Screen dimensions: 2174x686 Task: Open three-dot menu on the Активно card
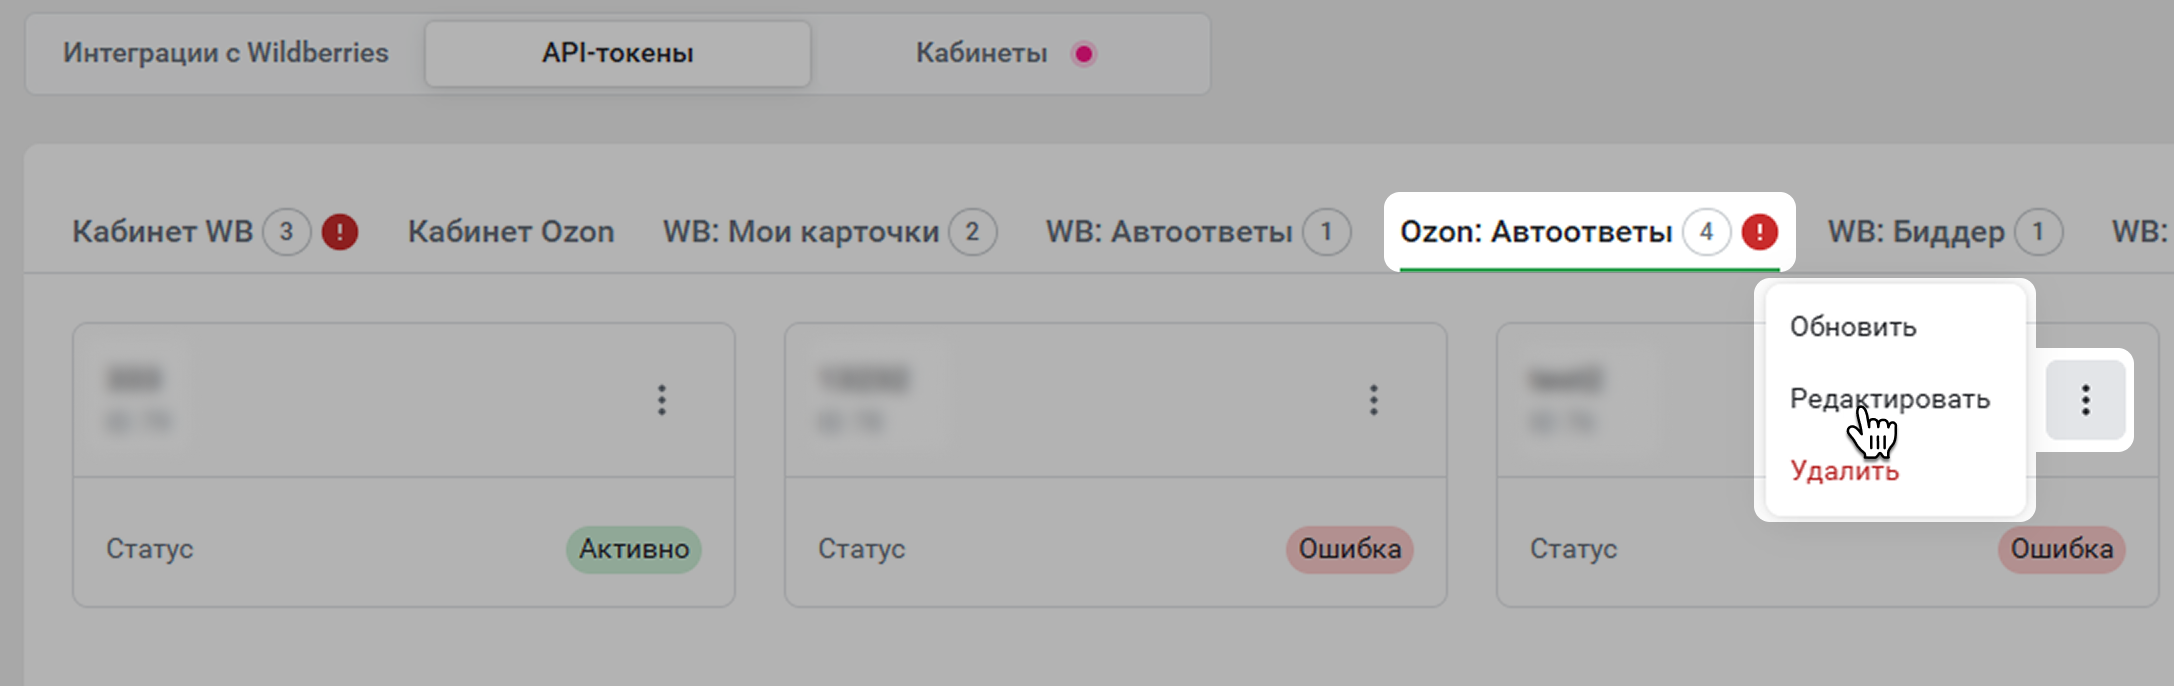661,400
